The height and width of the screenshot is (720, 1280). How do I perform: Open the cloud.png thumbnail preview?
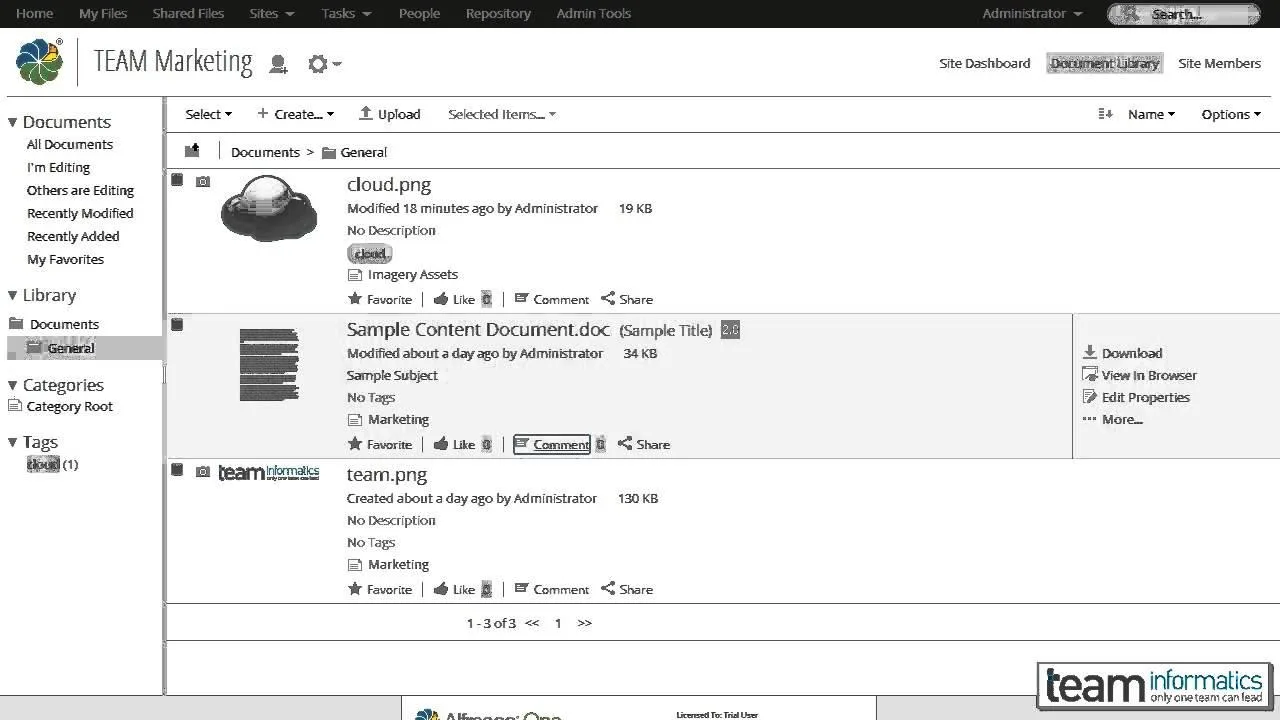point(268,208)
